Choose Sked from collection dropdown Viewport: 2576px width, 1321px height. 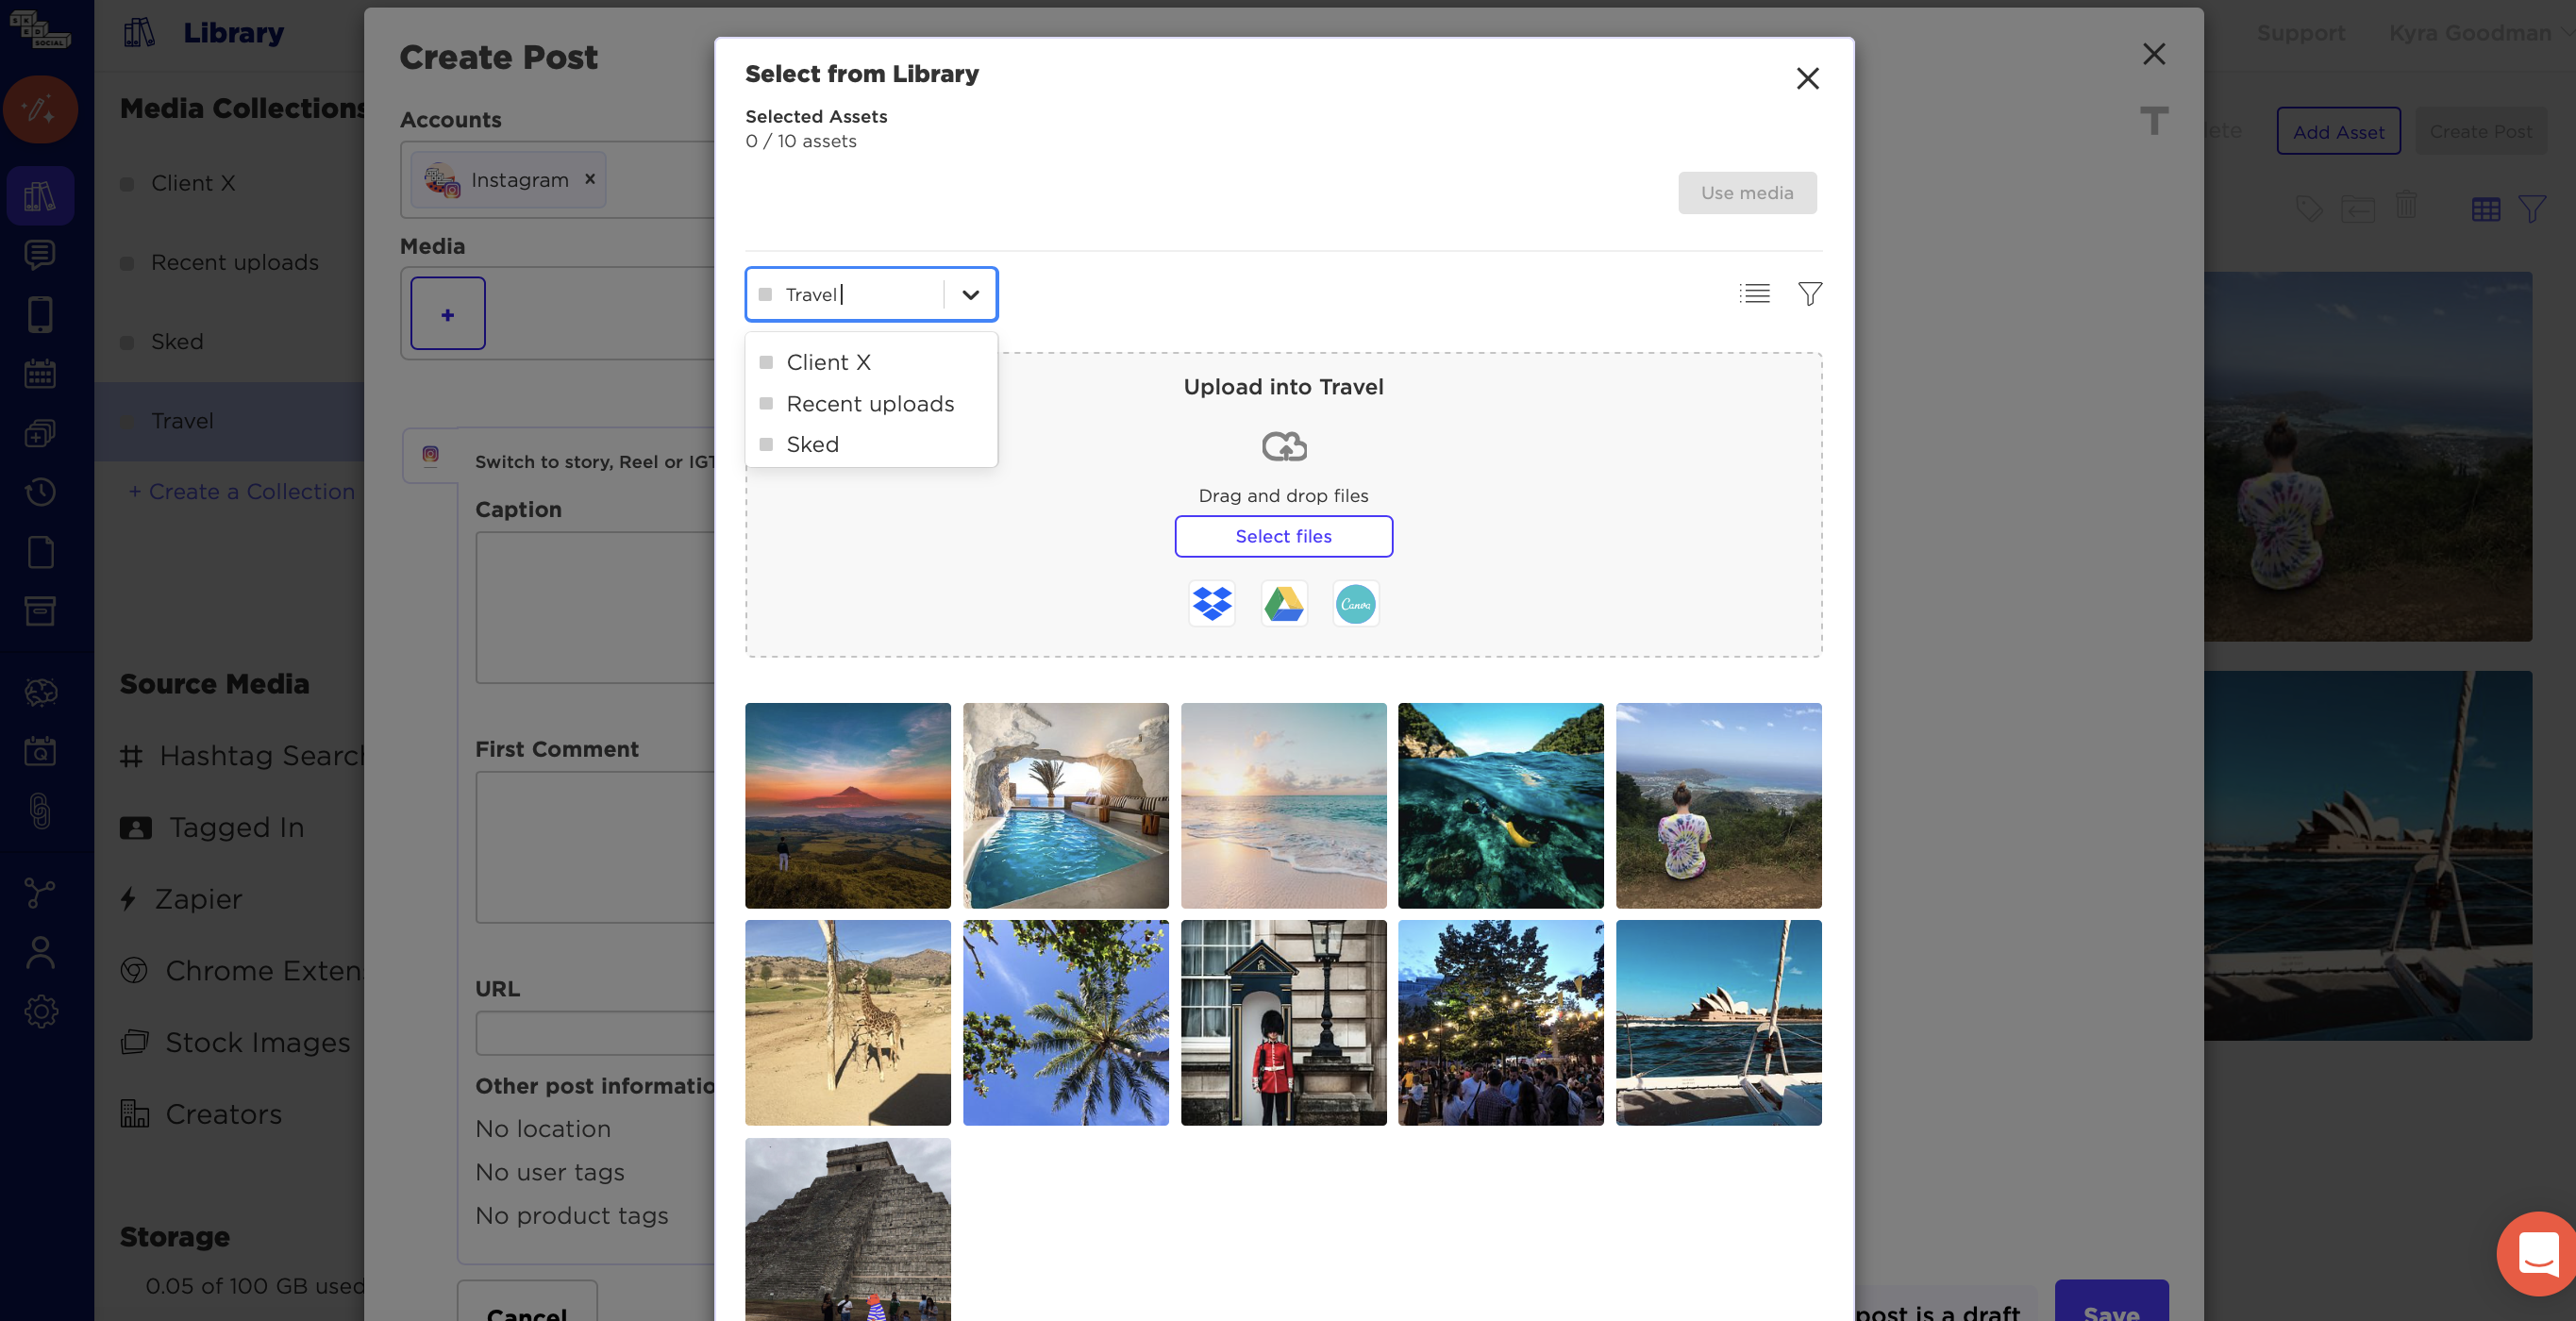pyautogui.click(x=871, y=444)
